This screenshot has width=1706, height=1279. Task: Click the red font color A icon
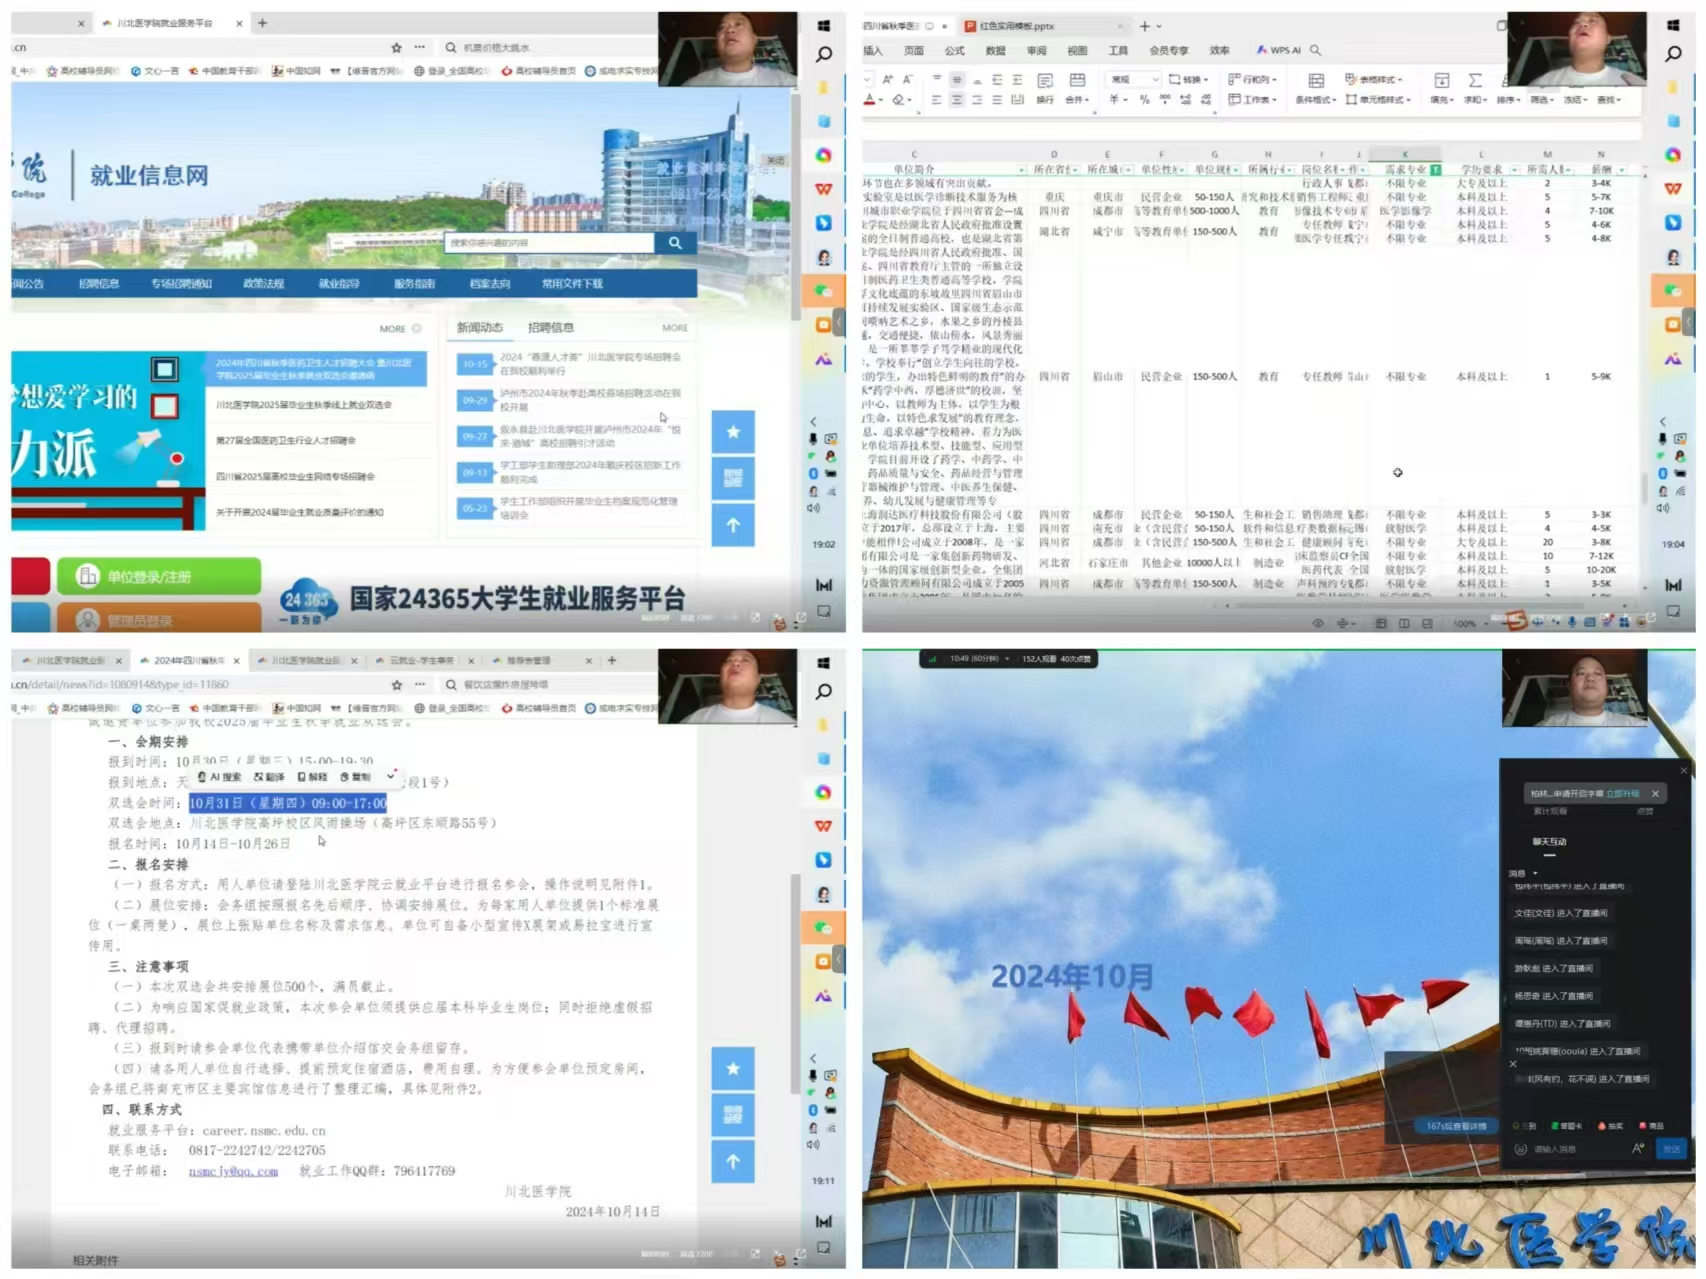coord(869,100)
